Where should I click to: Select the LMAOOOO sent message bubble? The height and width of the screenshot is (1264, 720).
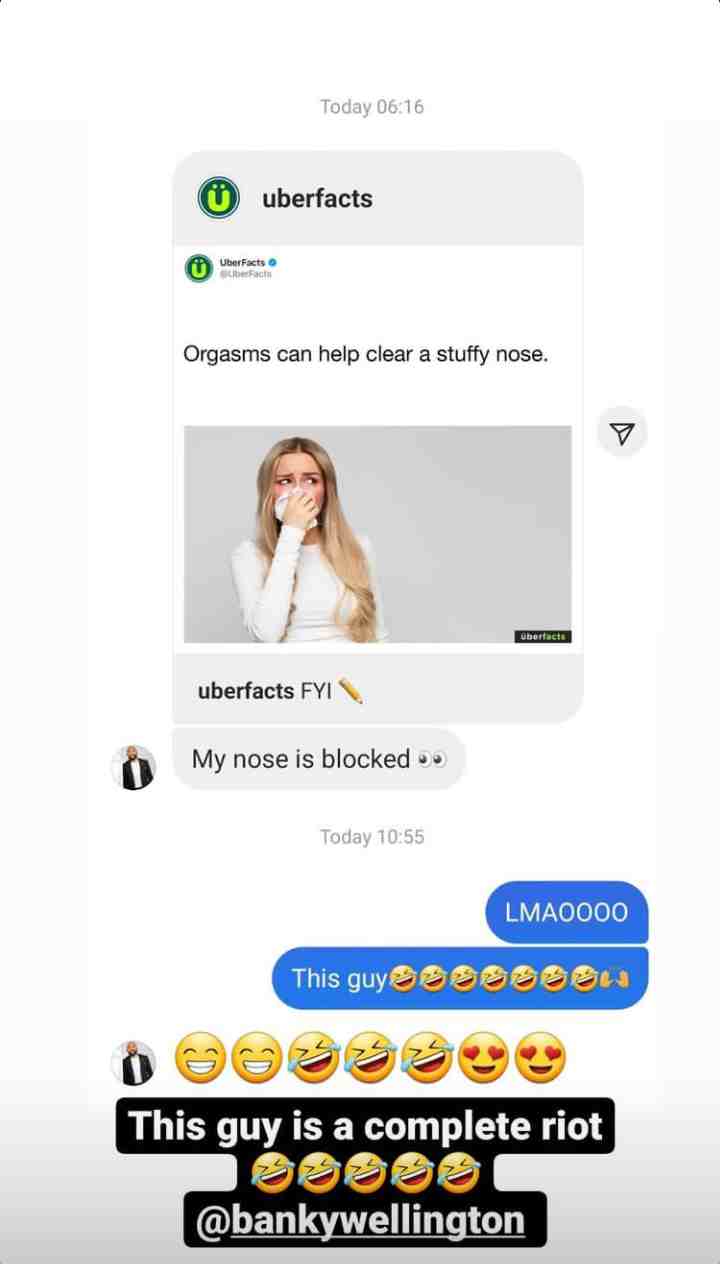click(x=567, y=912)
